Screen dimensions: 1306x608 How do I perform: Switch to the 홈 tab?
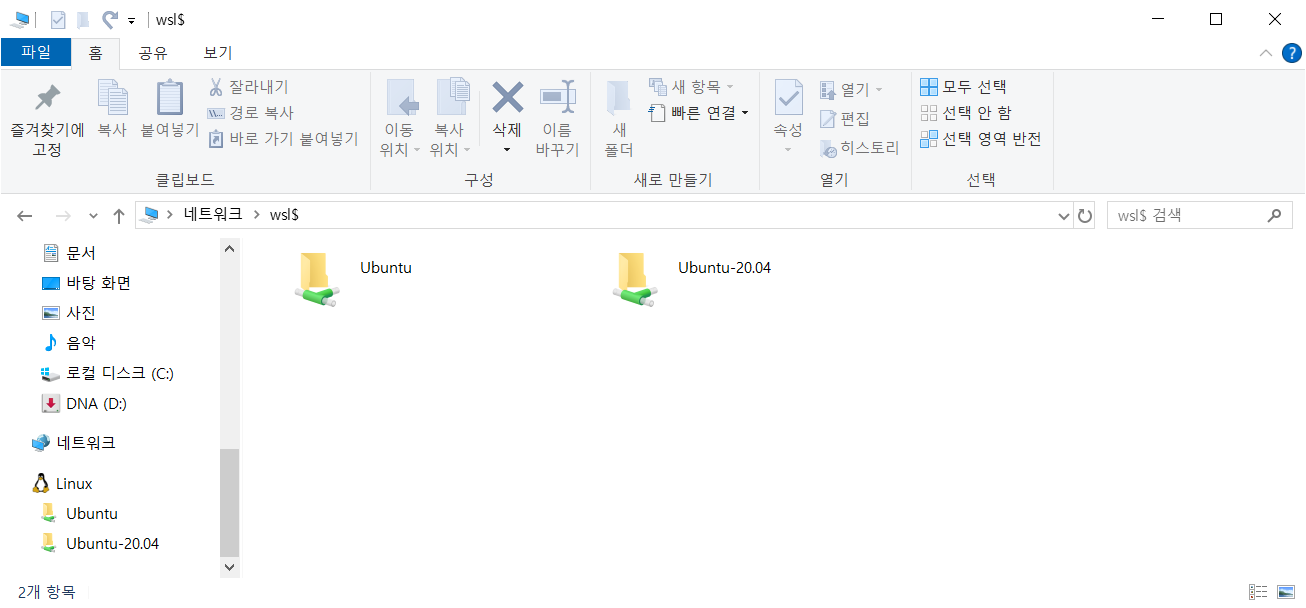tap(95, 53)
